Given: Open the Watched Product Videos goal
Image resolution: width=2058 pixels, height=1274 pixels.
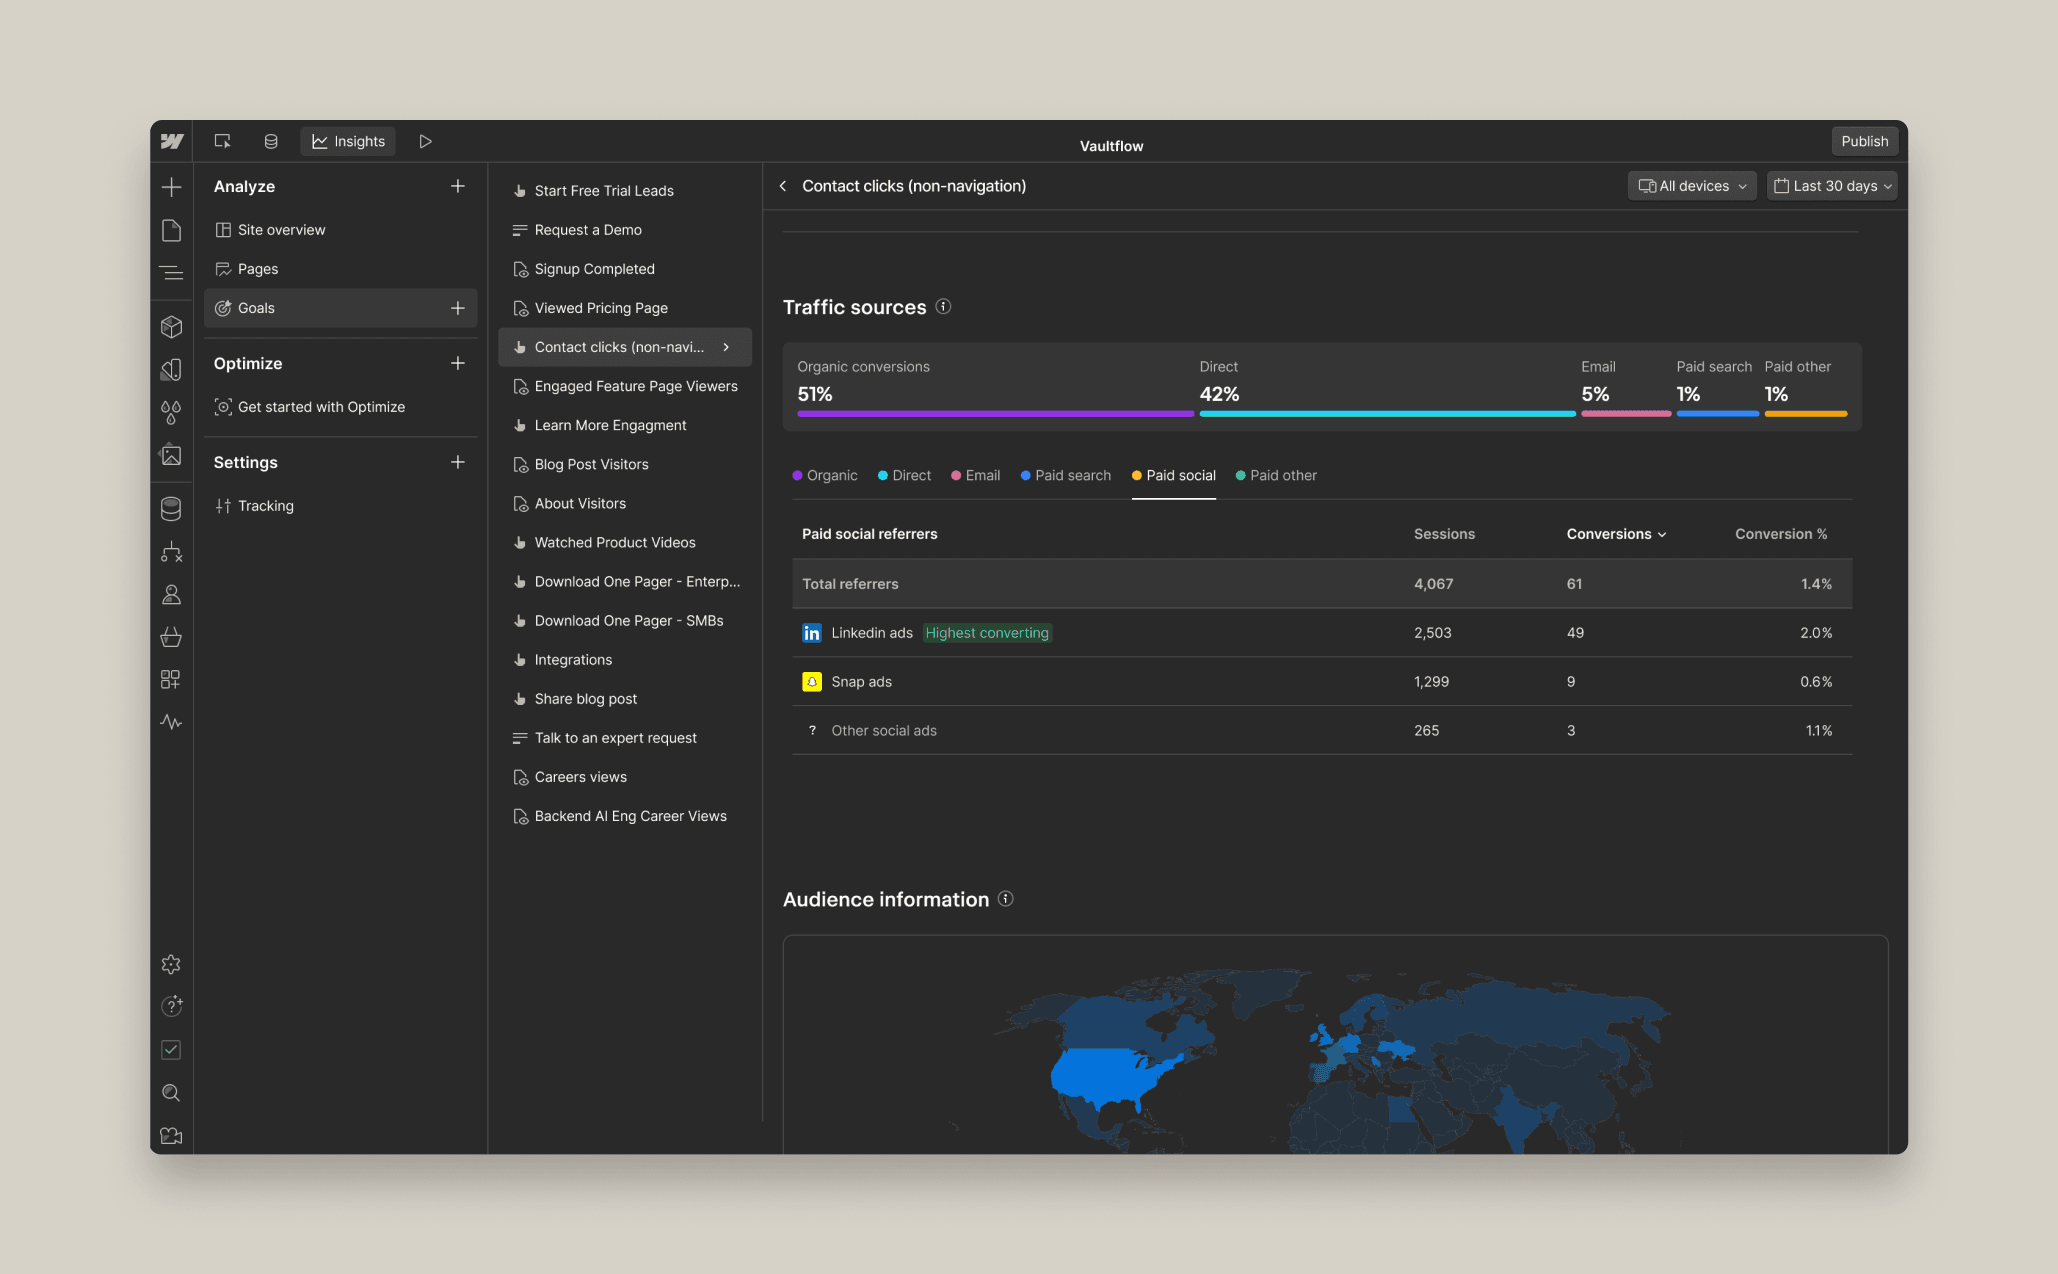Looking at the screenshot, I should [x=625, y=543].
